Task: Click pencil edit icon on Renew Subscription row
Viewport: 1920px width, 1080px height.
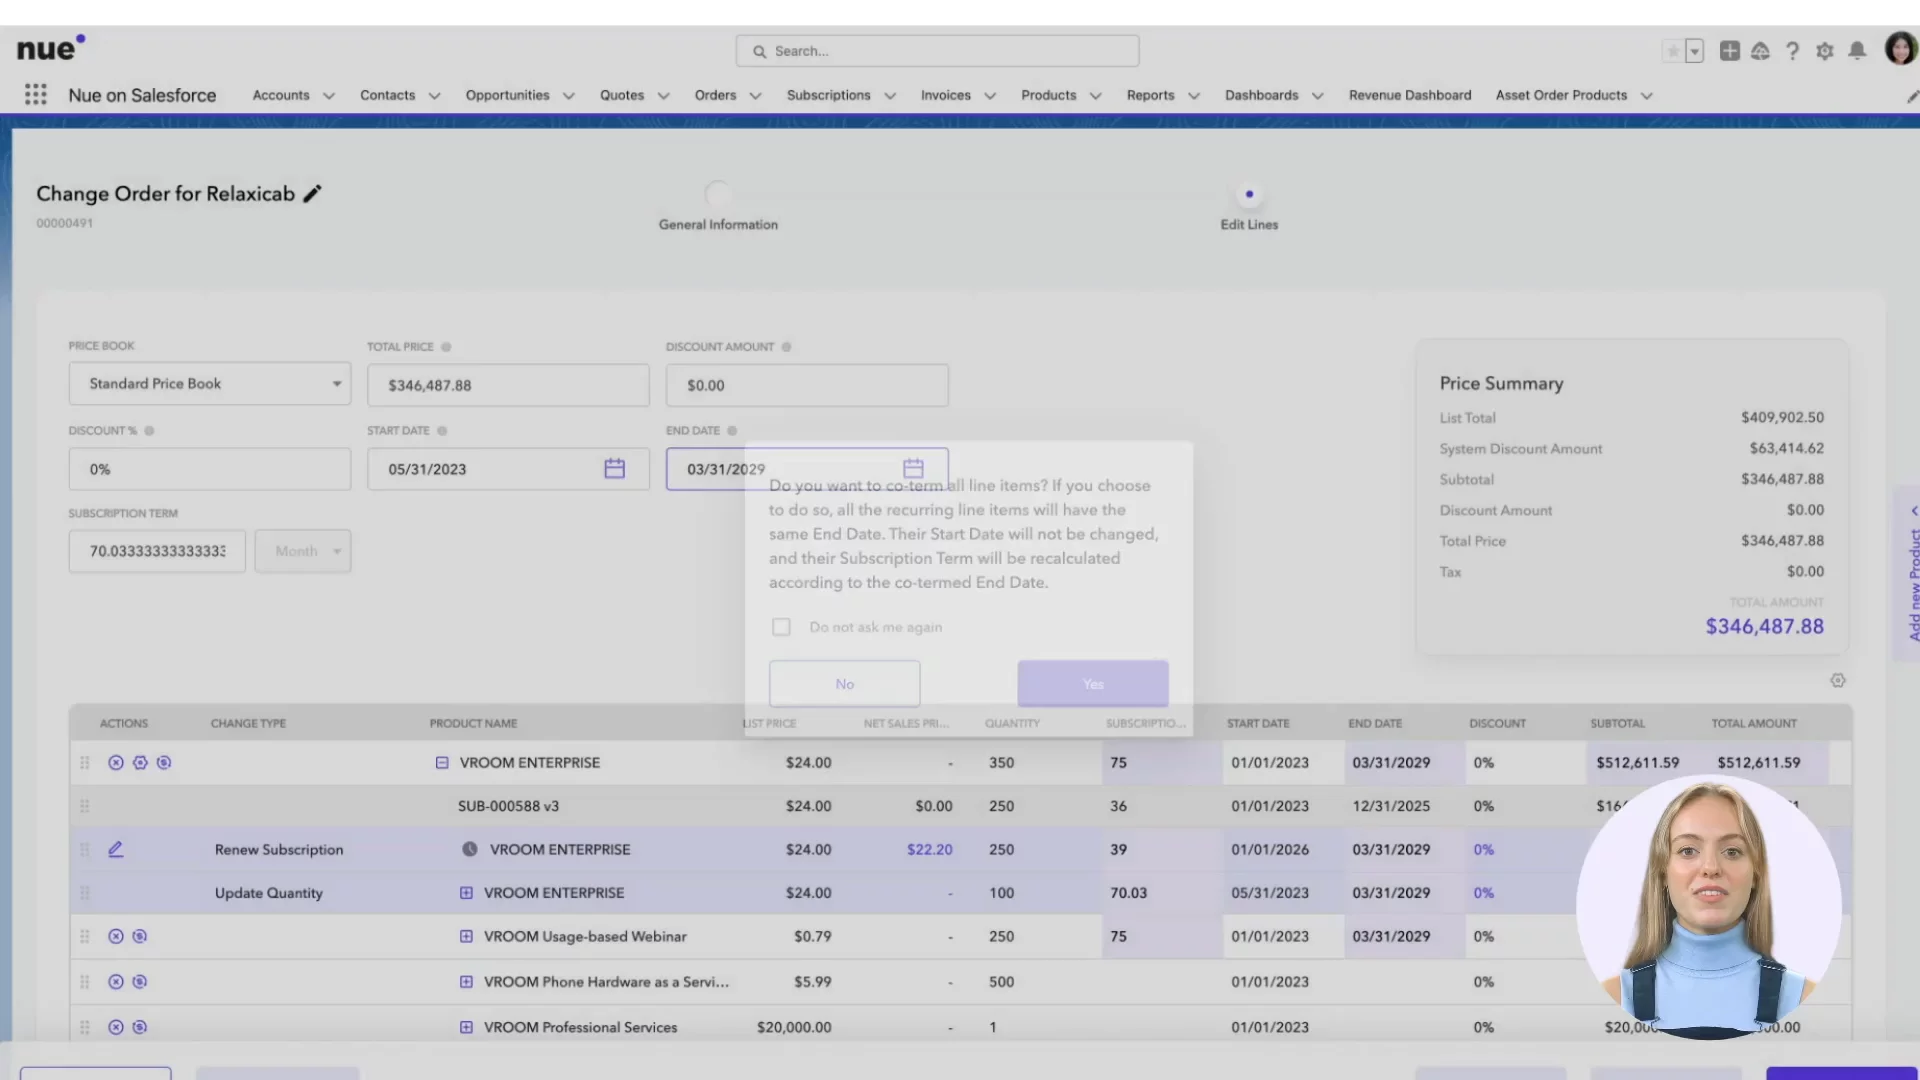Action: (116, 850)
